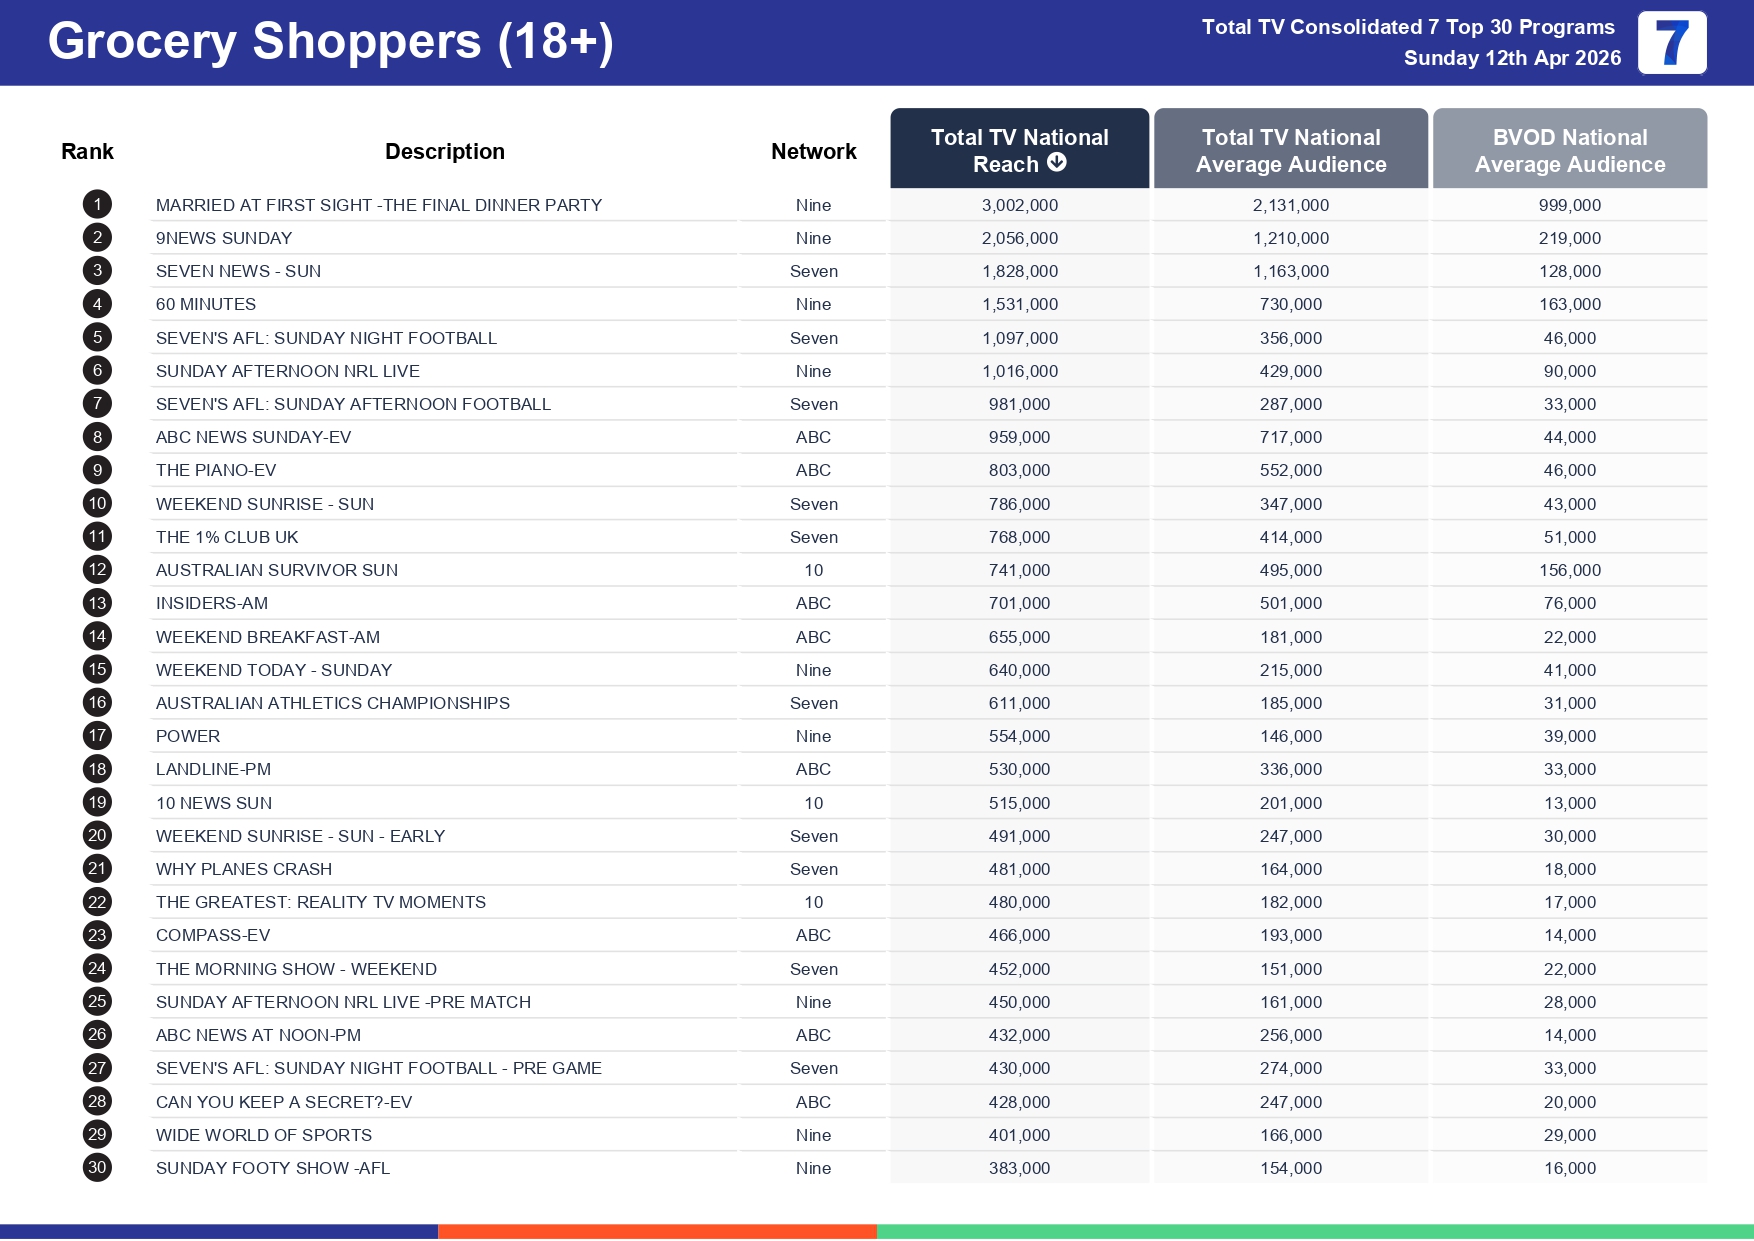Click the Description column header
The height and width of the screenshot is (1241, 1754).
[444, 152]
